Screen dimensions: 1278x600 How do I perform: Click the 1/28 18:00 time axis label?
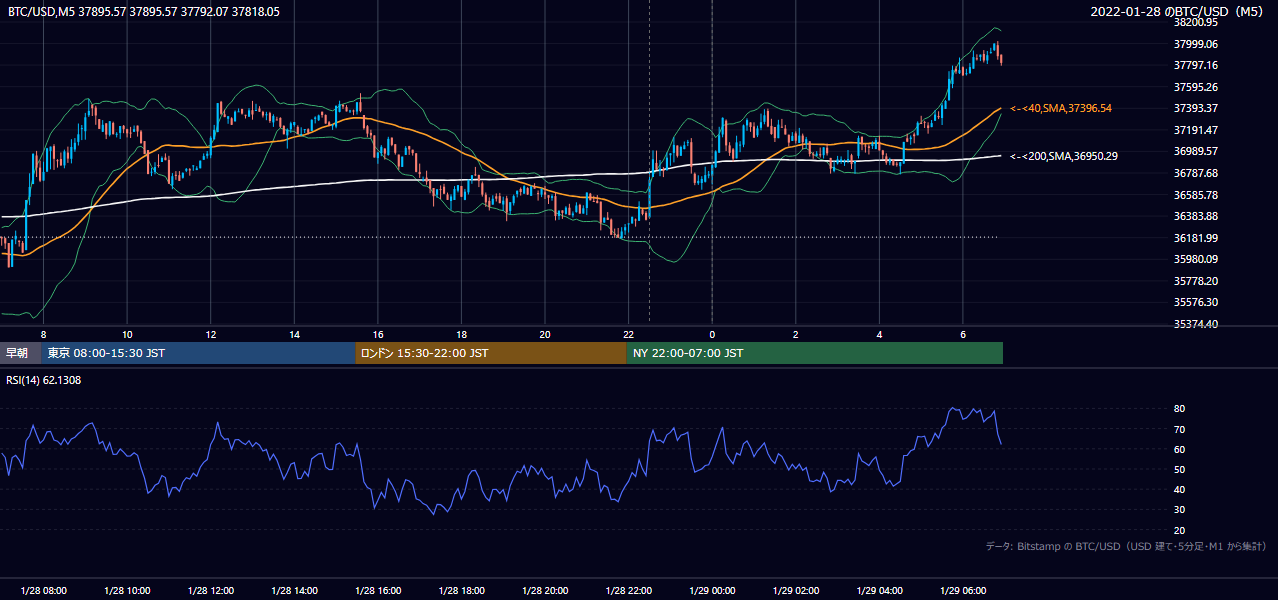click(461, 590)
